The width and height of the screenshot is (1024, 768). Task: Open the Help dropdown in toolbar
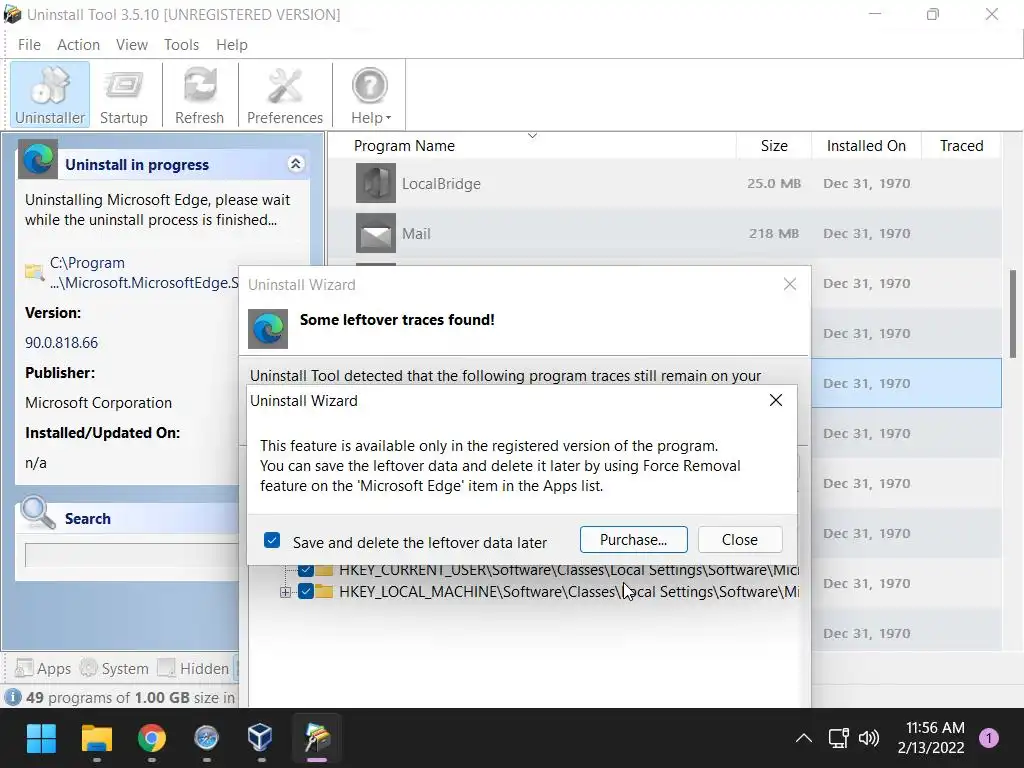[x=370, y=95]
